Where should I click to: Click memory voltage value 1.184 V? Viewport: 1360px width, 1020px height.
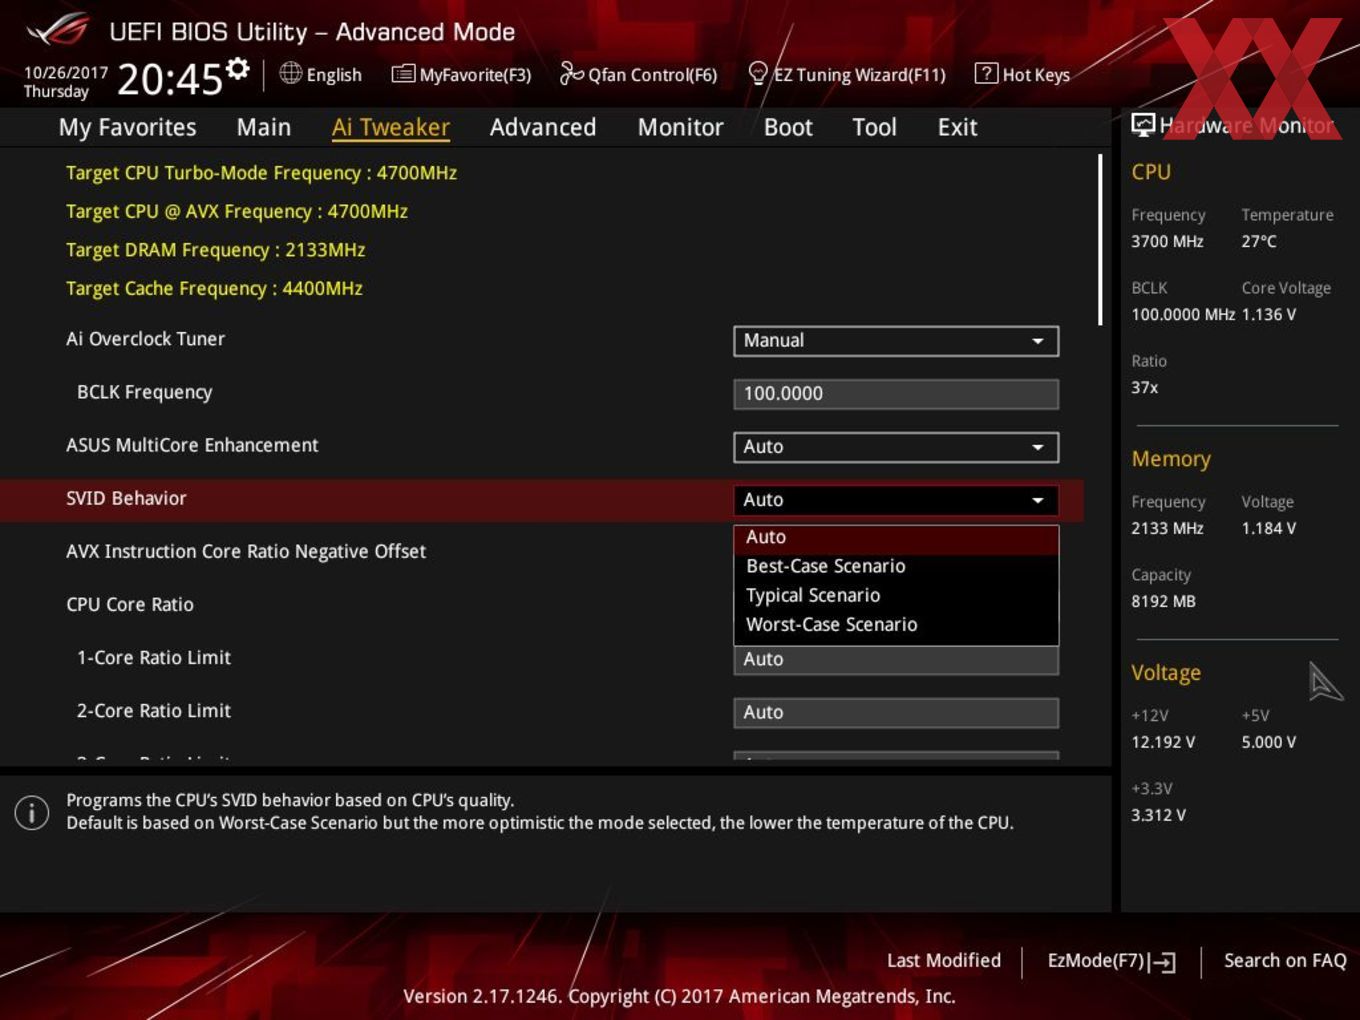click(1269, 528)
